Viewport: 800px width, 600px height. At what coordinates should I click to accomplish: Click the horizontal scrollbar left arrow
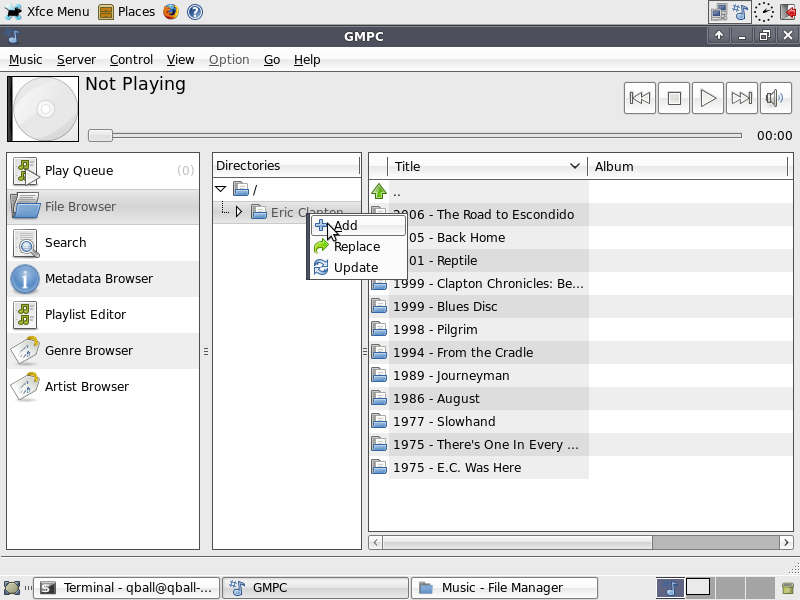376,542
